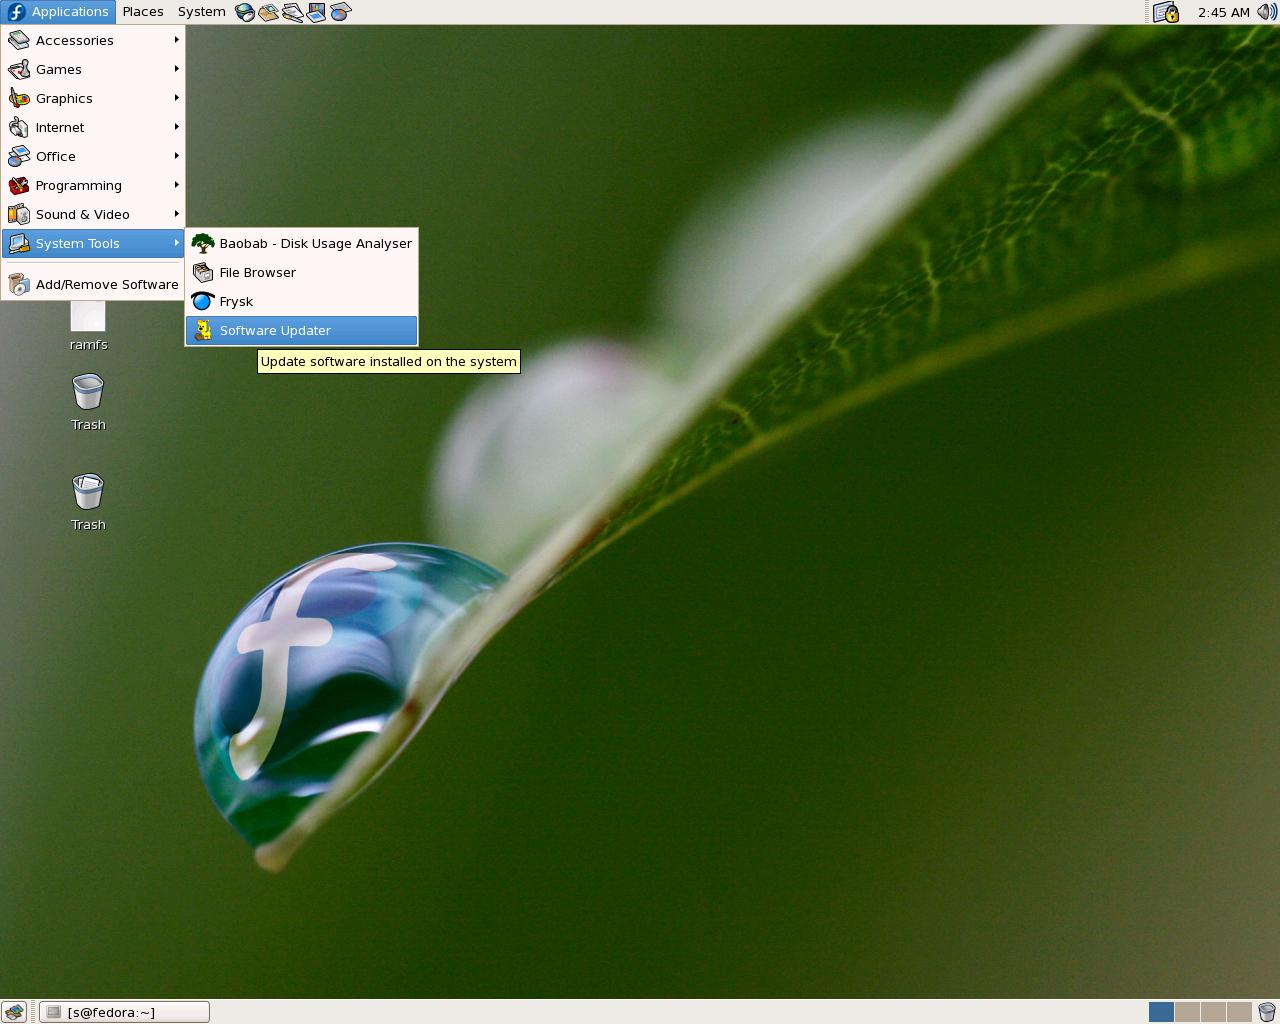Image resolution: width=1280 pixels, height=1024 pixels.
Task: Launch Baobab - Disk Usage Analyser
Action: (301, 243)
